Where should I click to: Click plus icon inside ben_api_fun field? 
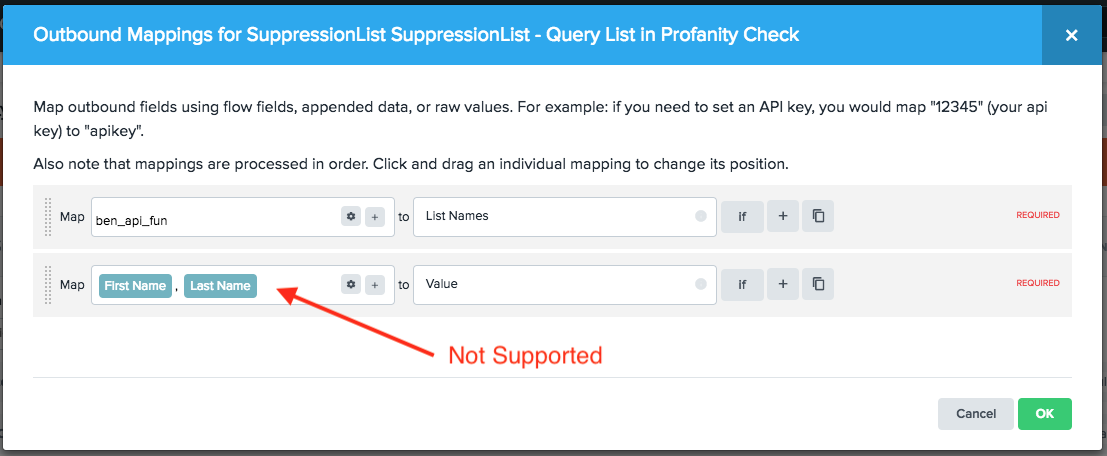375,217
